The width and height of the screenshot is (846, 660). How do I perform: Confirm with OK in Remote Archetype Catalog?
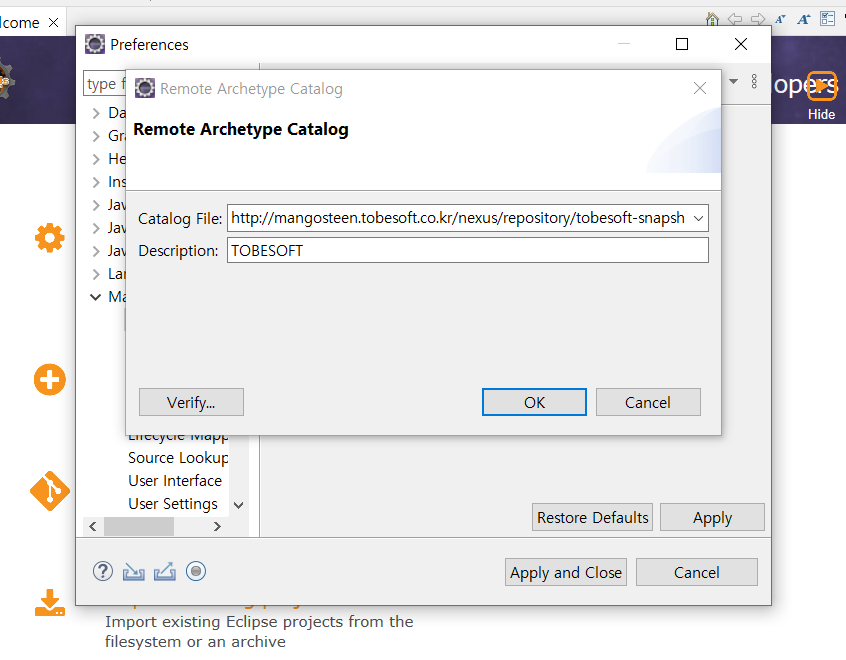(534, 402)
